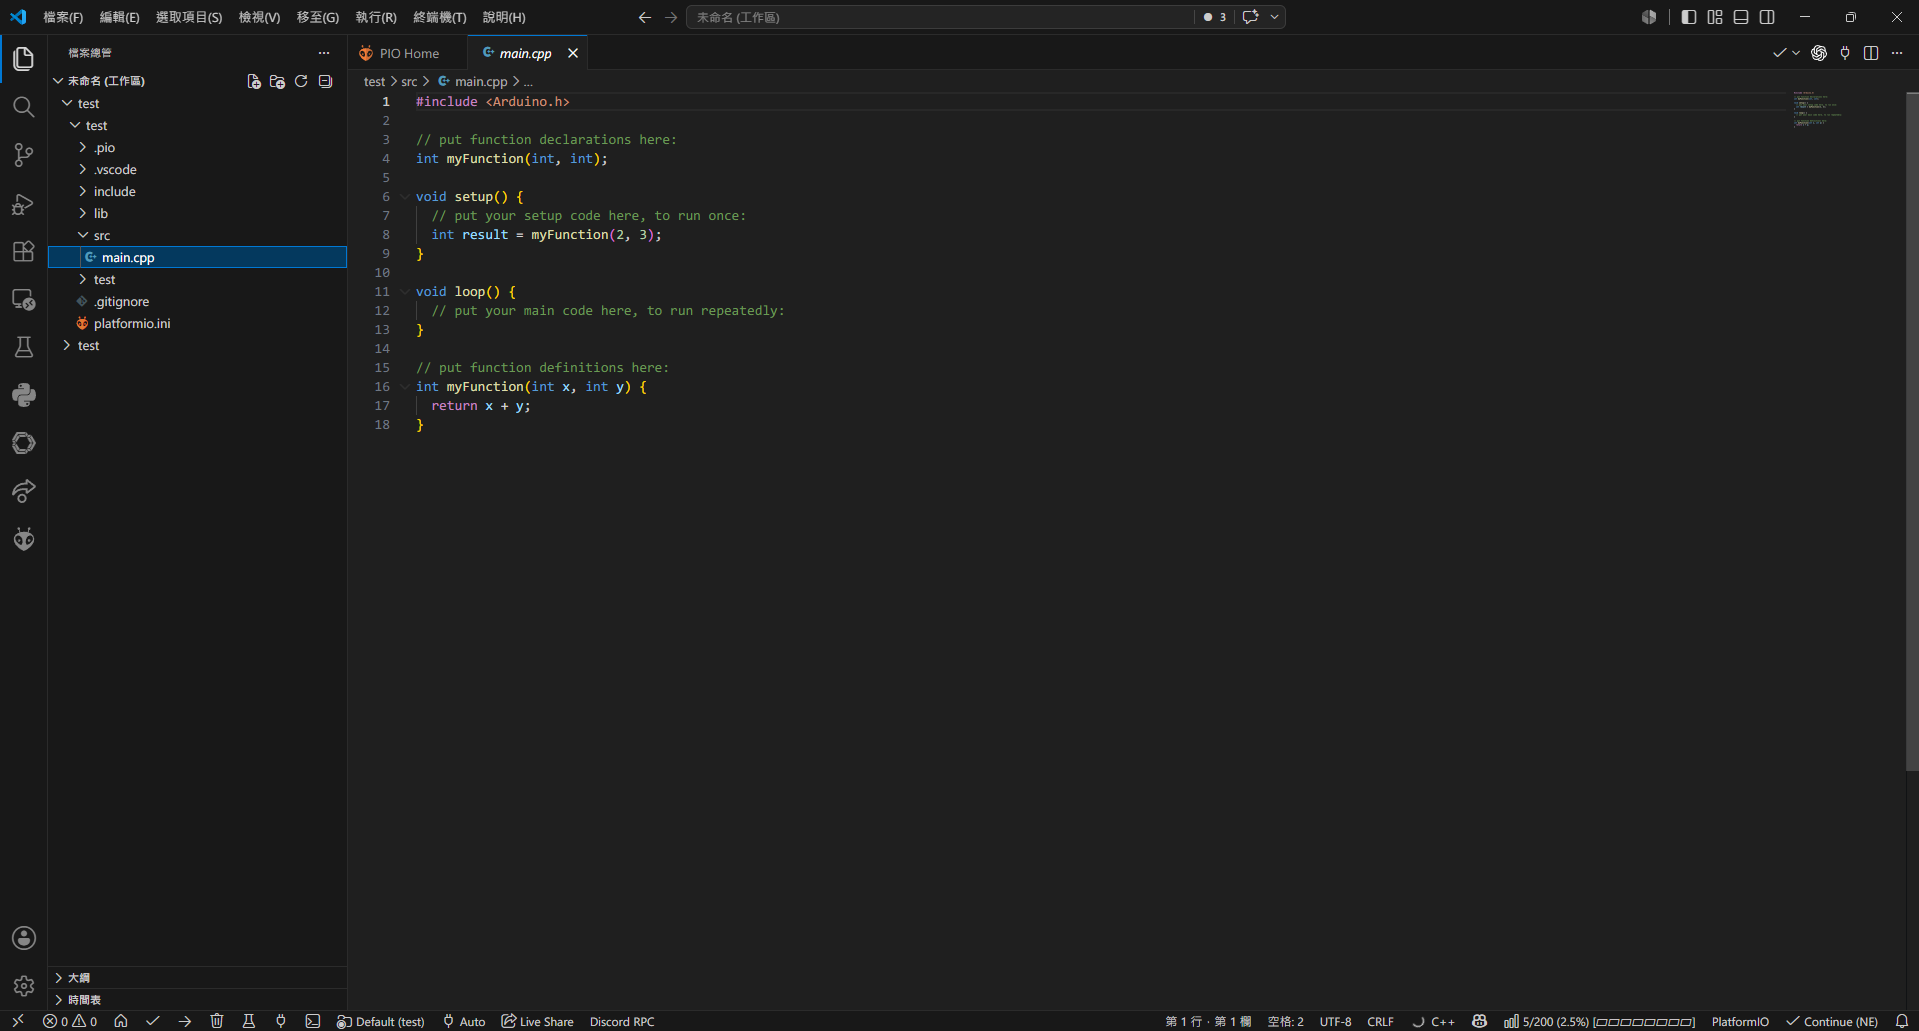
Task: Expand the lib folder
Action: pyautogui.click(x=198, y=213)
